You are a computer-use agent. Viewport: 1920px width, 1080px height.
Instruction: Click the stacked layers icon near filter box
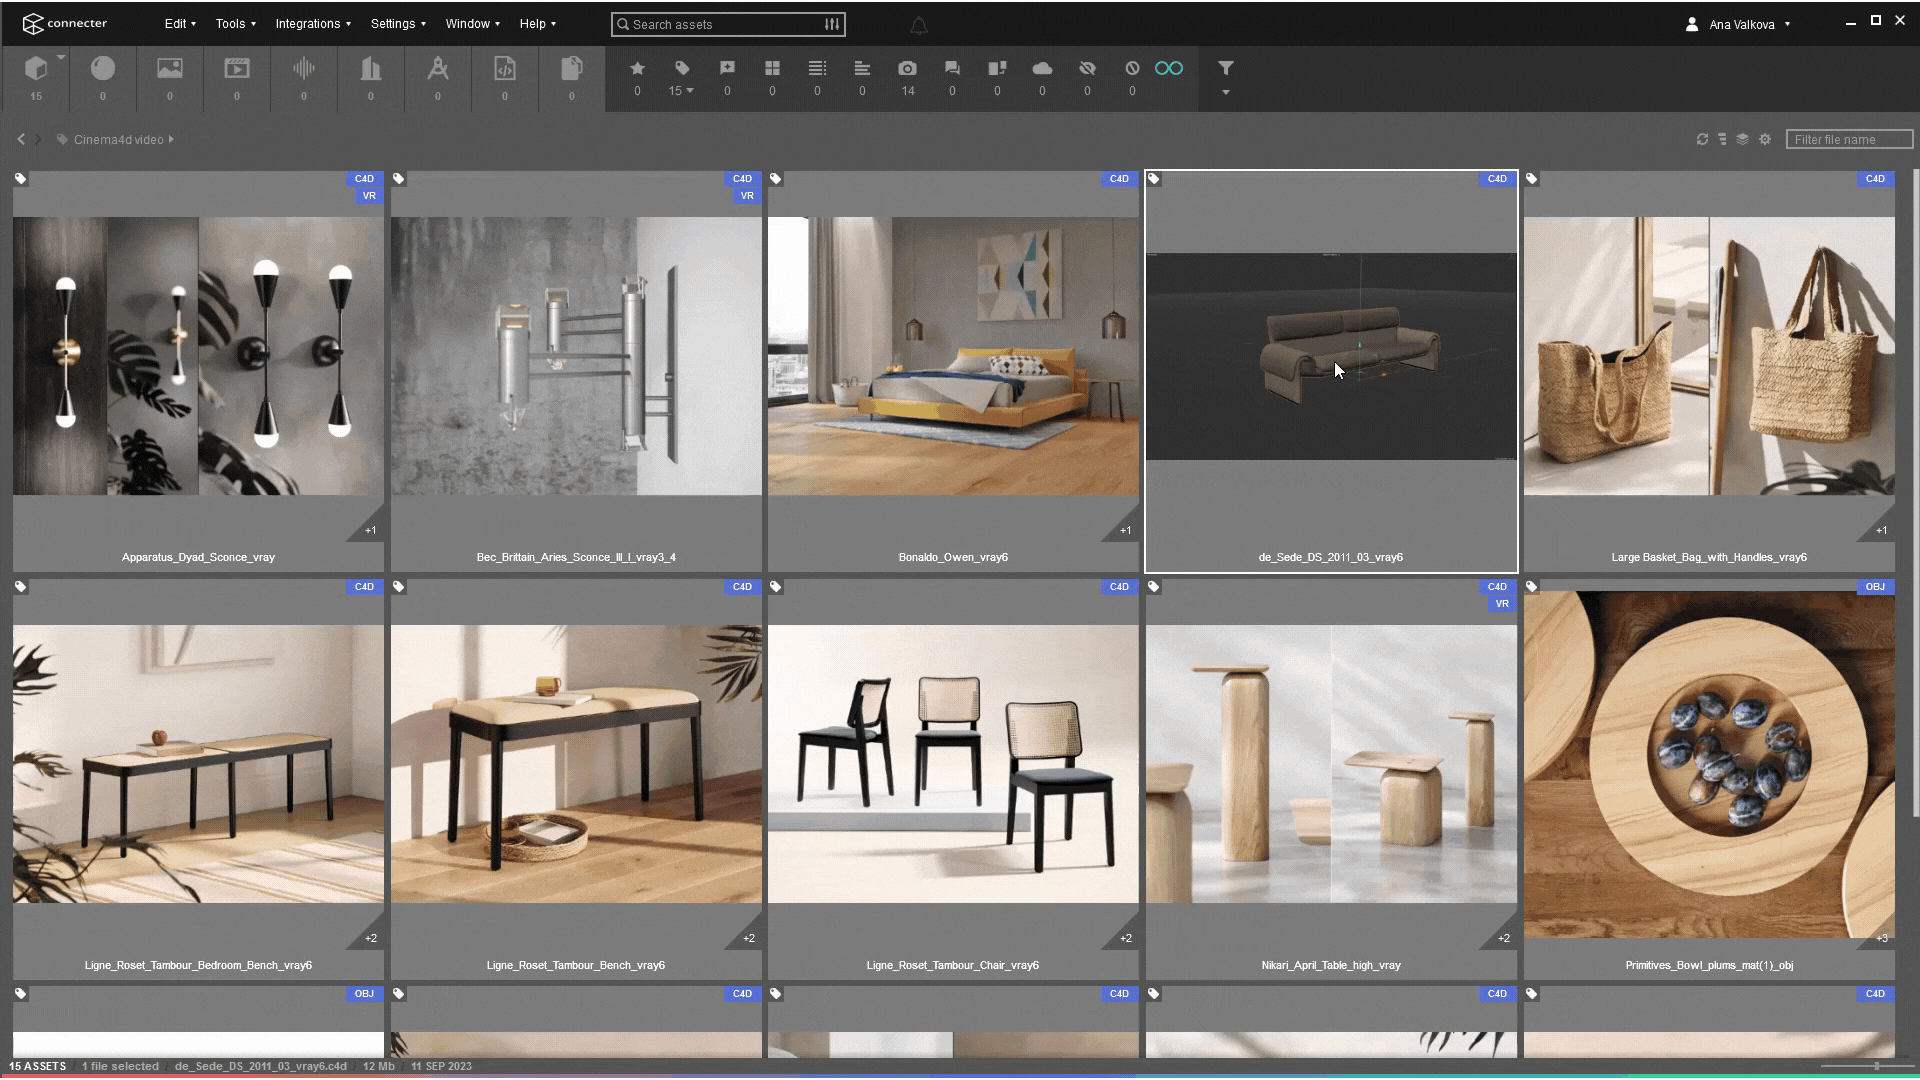1742,139
